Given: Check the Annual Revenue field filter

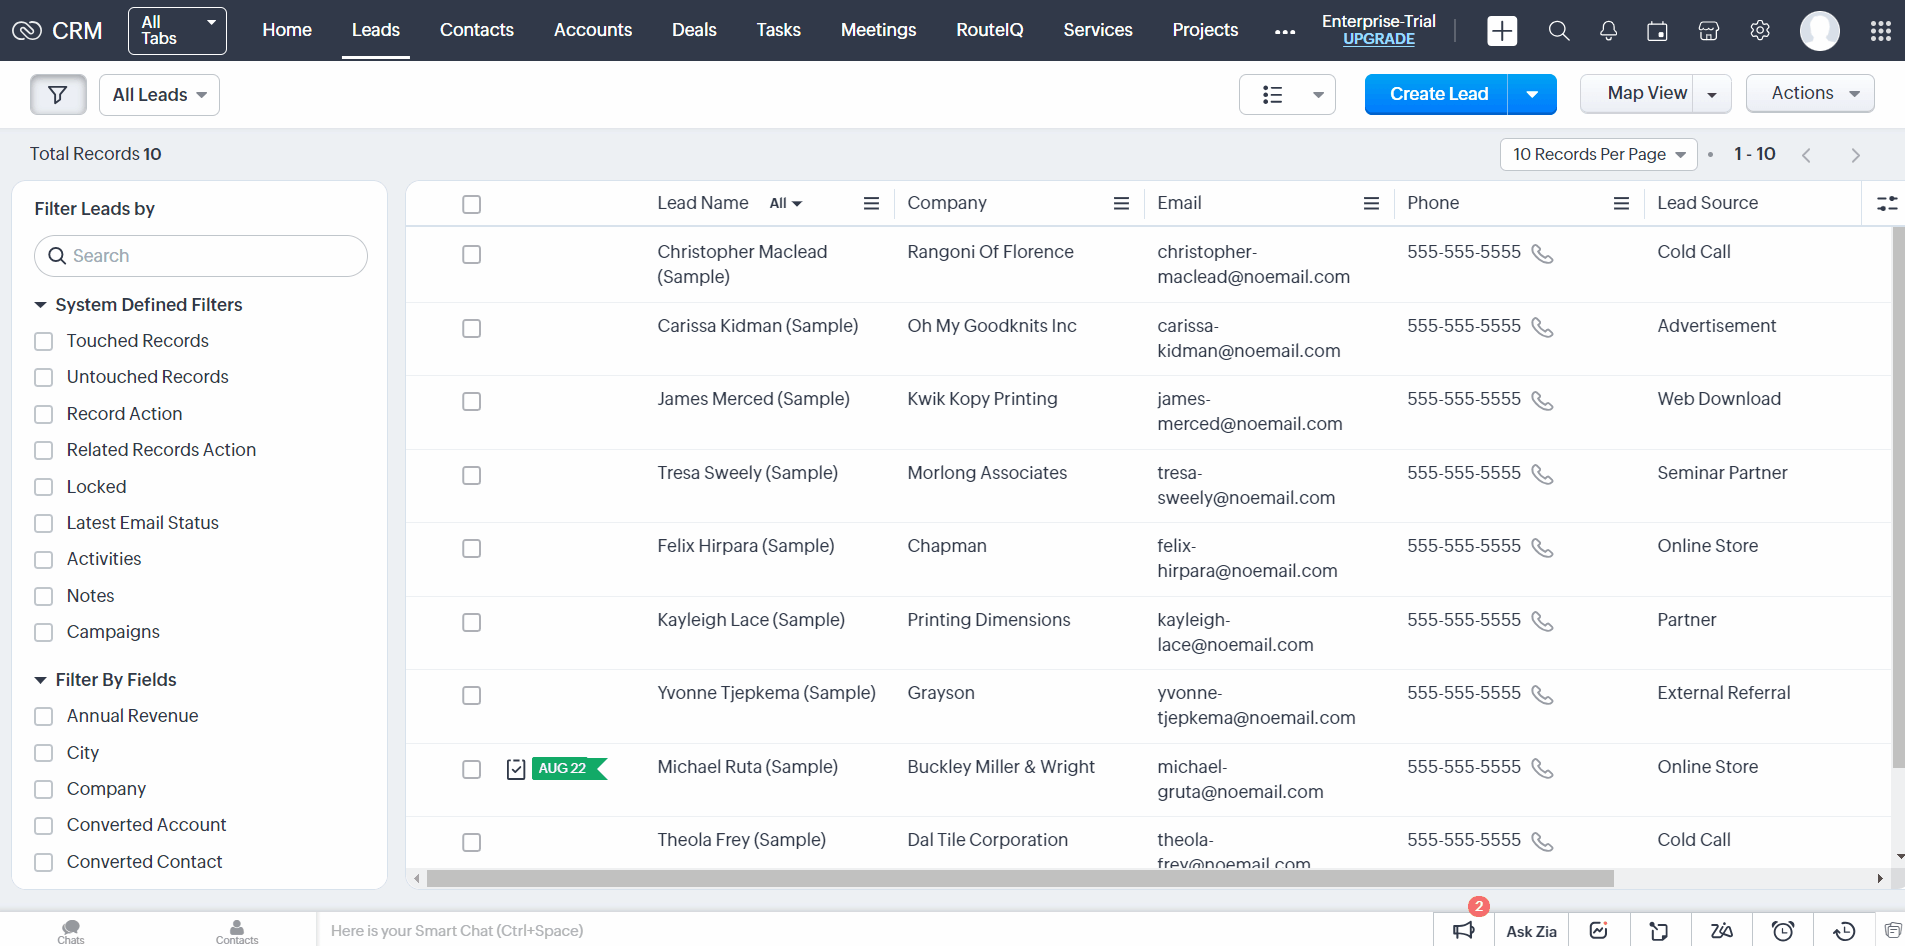Looking at the screenshot, I should click(44, 717).
